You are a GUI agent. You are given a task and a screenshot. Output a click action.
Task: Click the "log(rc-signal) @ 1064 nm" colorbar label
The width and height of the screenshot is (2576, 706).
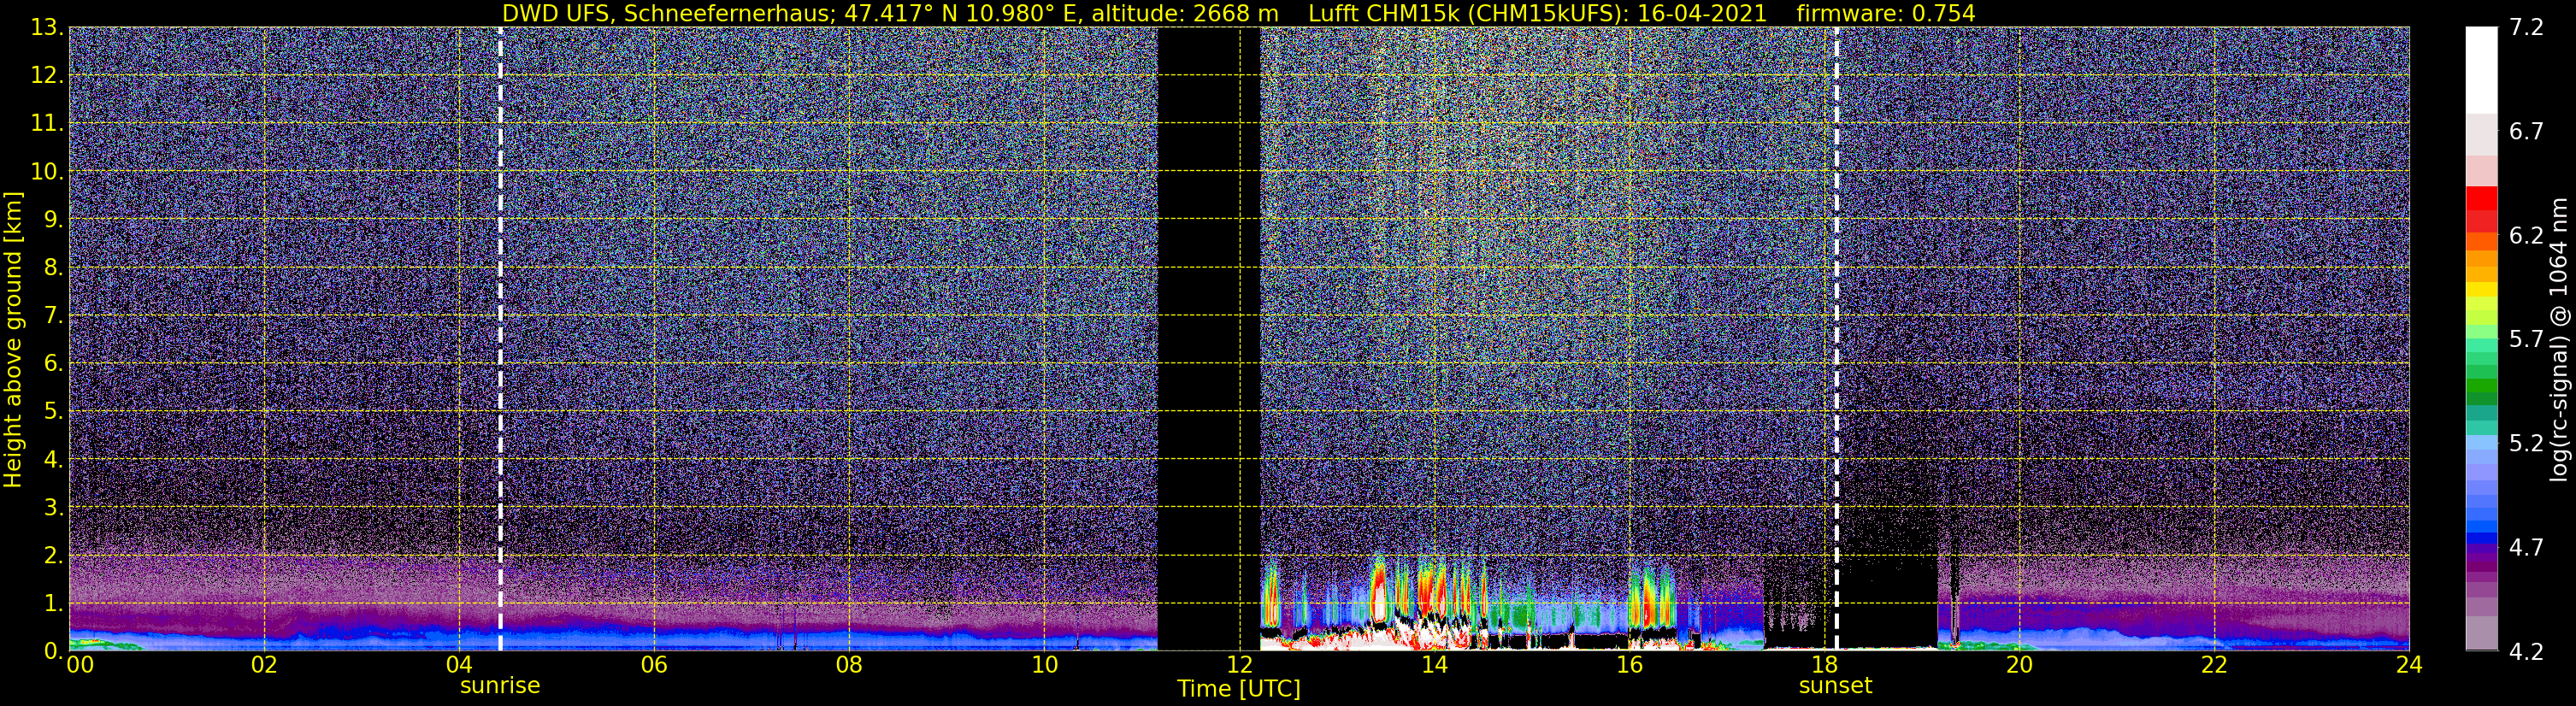click(2561, 339)
